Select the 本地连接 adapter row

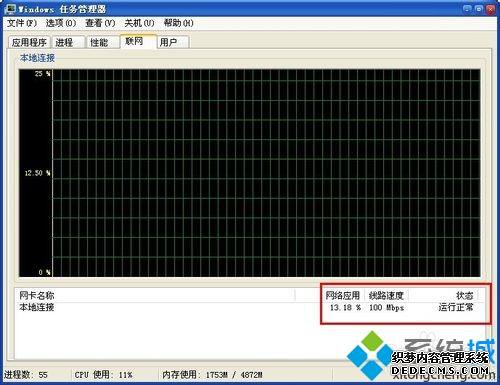248,307
